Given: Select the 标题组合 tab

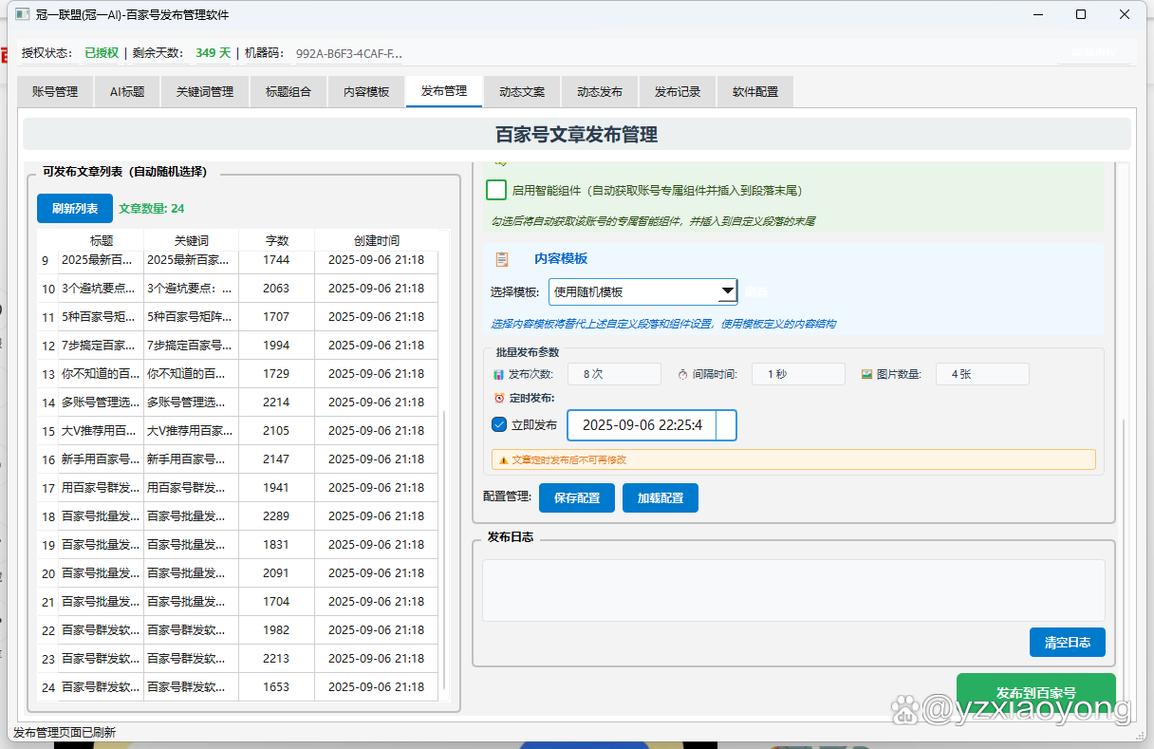Looking at the screenshot, I should click(288, 92).
